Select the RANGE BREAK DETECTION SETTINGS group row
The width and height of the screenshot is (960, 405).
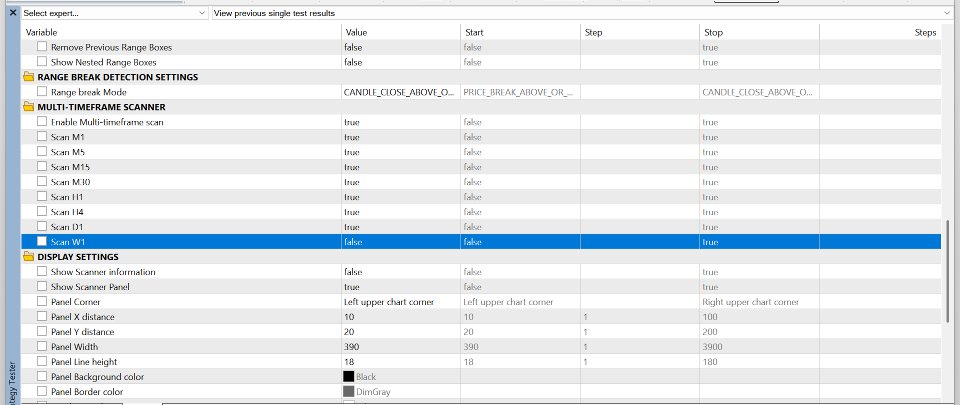481,77
